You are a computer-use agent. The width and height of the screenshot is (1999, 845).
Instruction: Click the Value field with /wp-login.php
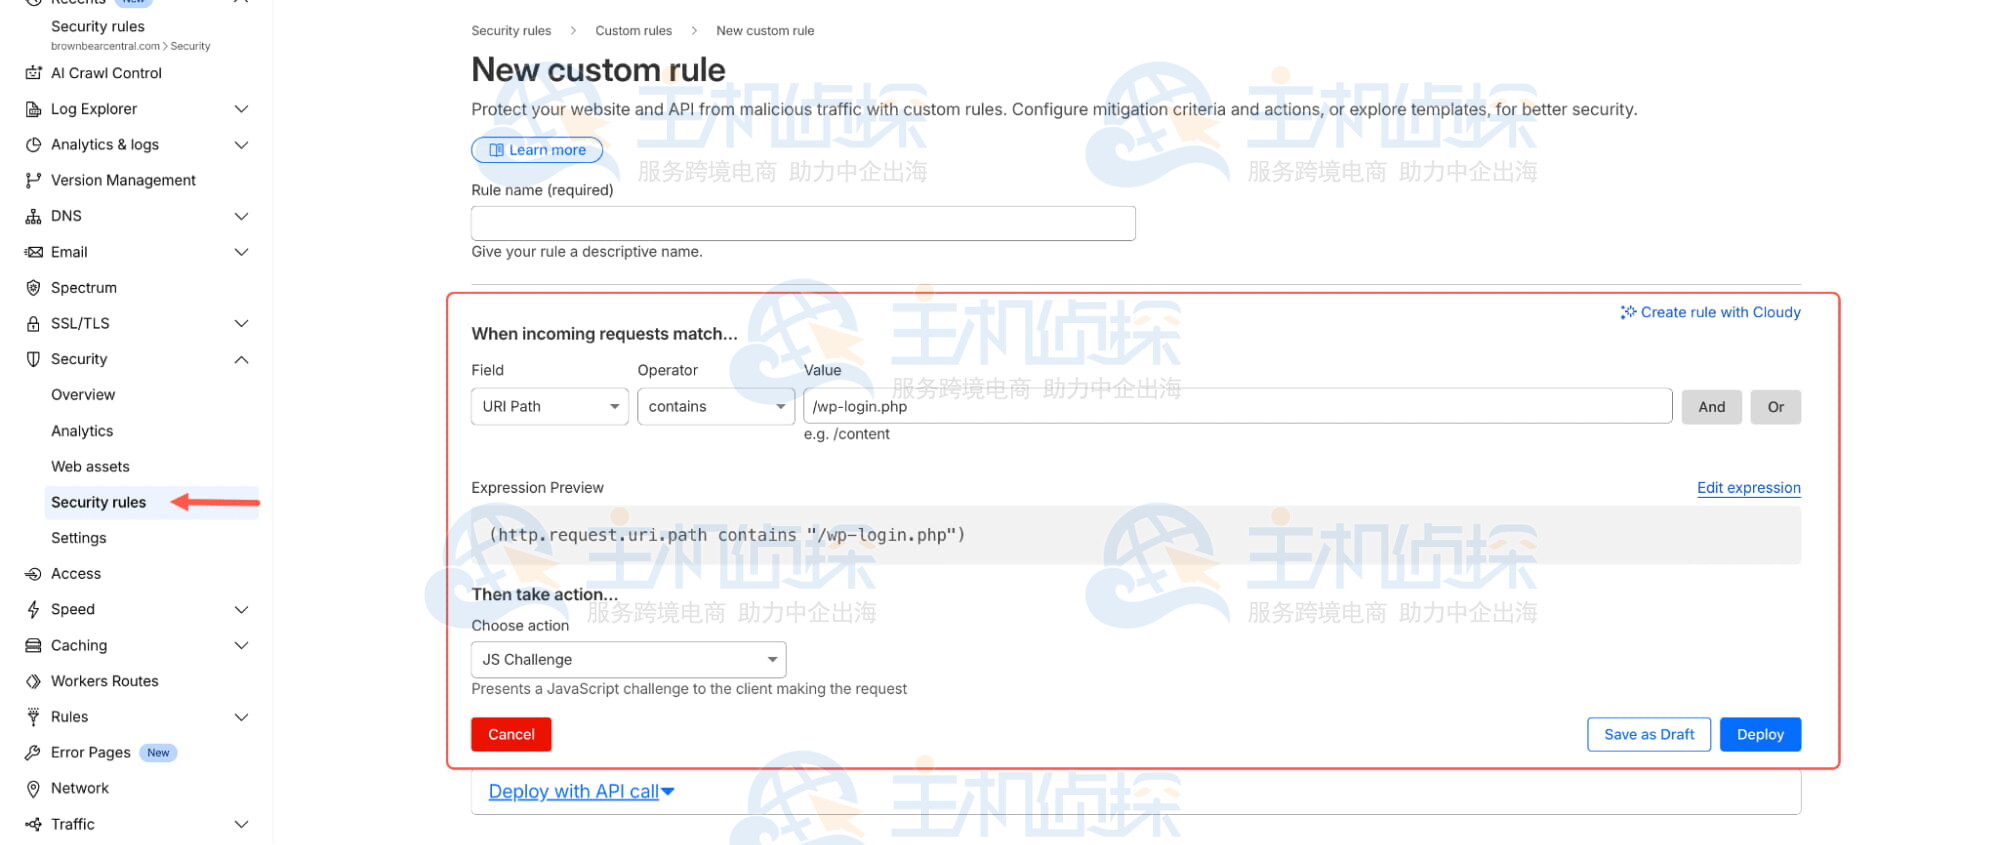click(x=1238, y=406)
